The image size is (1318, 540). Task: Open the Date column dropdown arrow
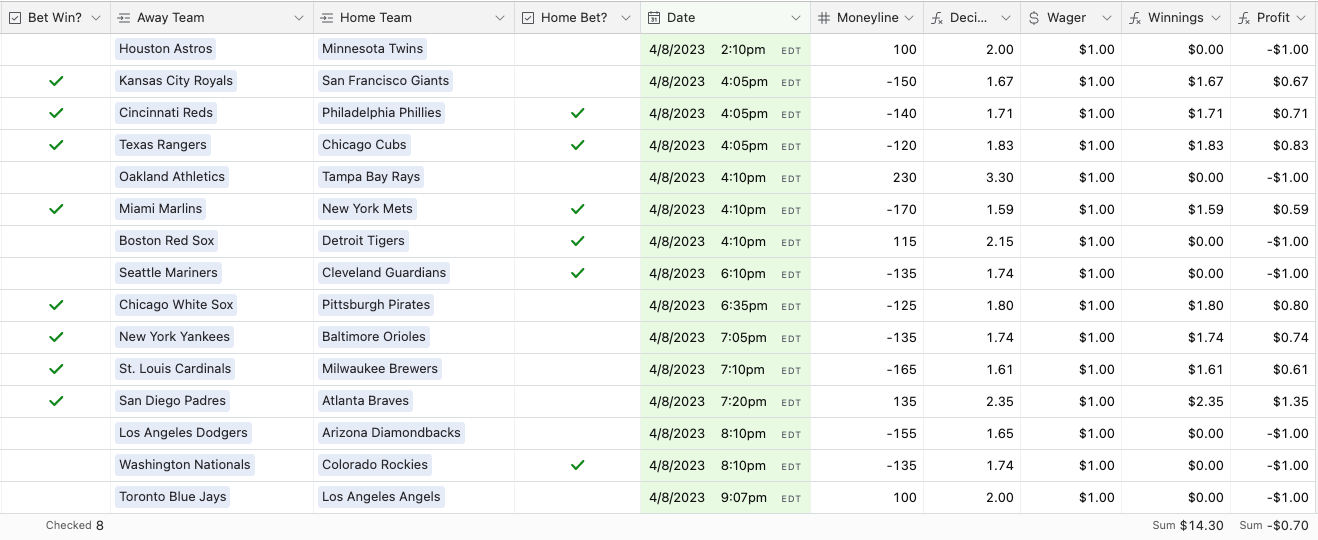pyautogui.click(x=796, y=18)
